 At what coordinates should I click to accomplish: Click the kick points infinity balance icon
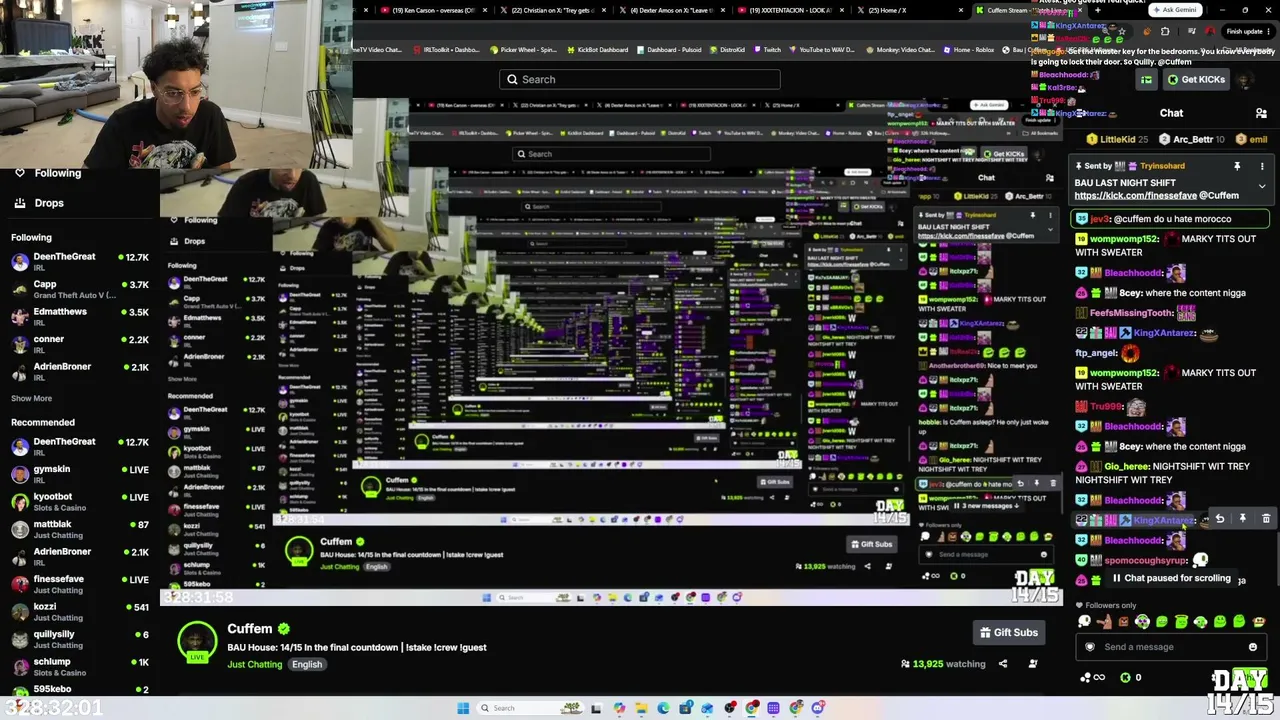[x=1093, y=677]
